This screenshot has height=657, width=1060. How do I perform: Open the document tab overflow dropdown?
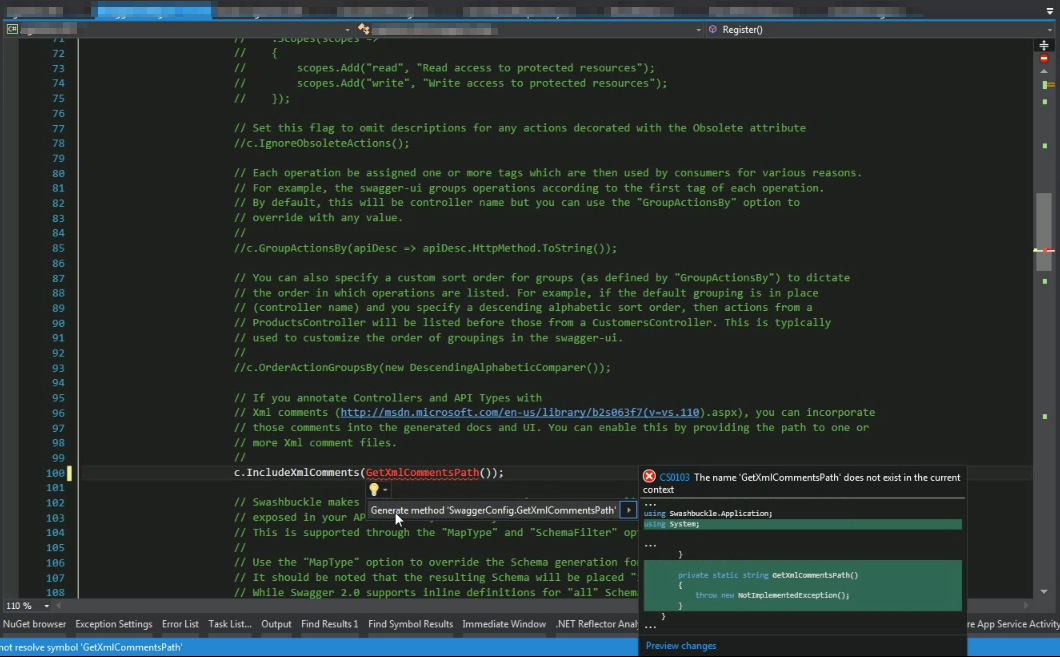(x=1049, y=11)
